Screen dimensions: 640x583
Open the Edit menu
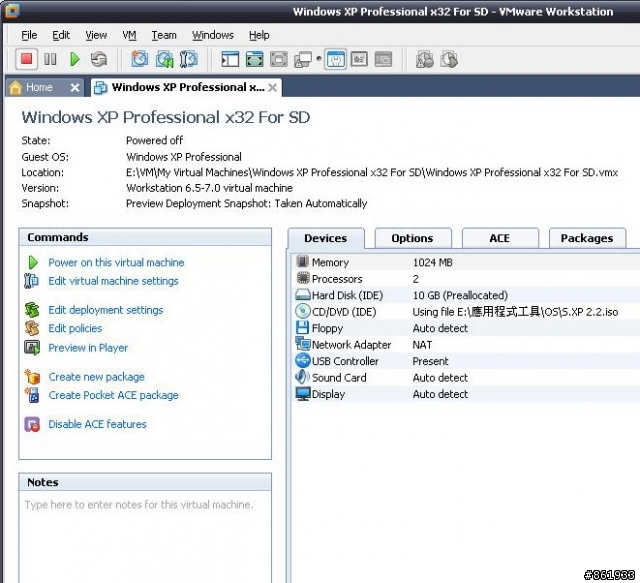tap(61, 35)
